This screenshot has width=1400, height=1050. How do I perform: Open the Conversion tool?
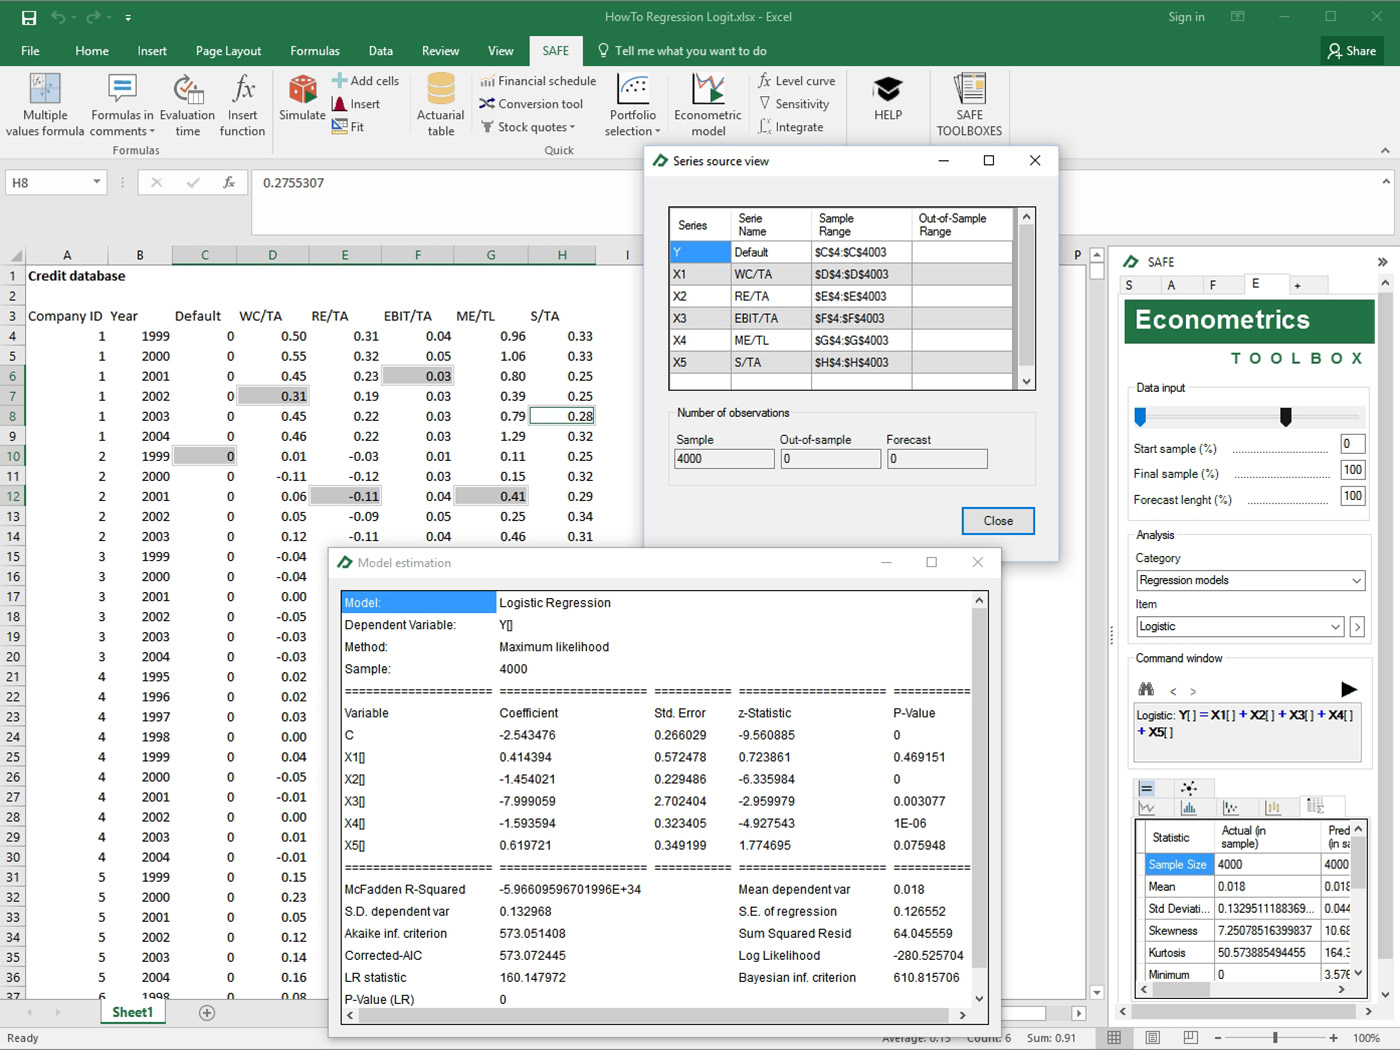[x=531, y=104]
